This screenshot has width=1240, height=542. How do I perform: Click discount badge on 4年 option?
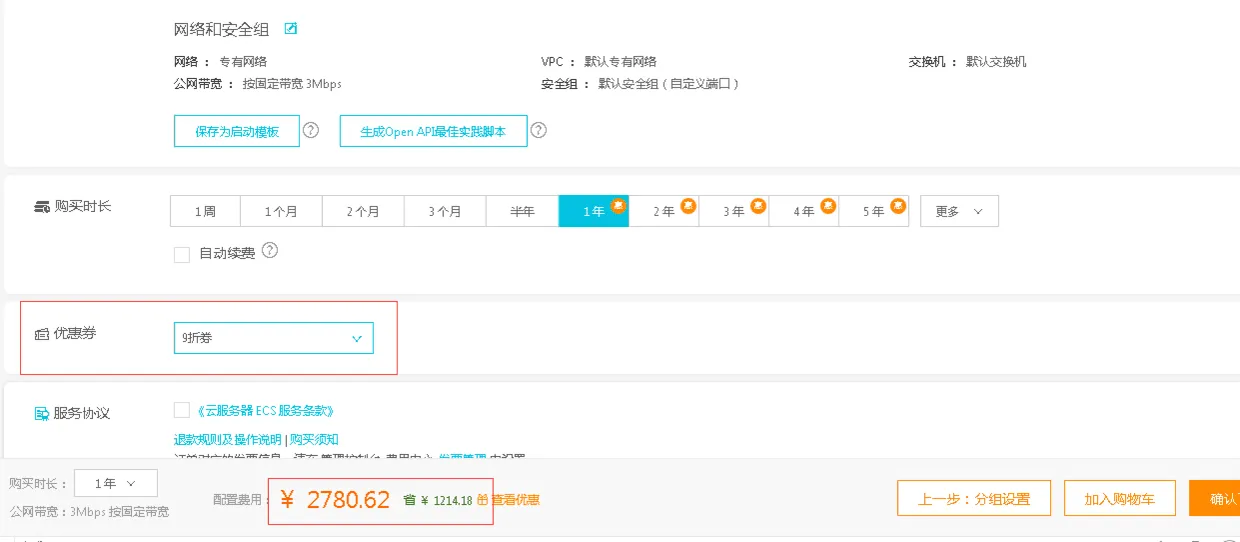pos(828,206)
